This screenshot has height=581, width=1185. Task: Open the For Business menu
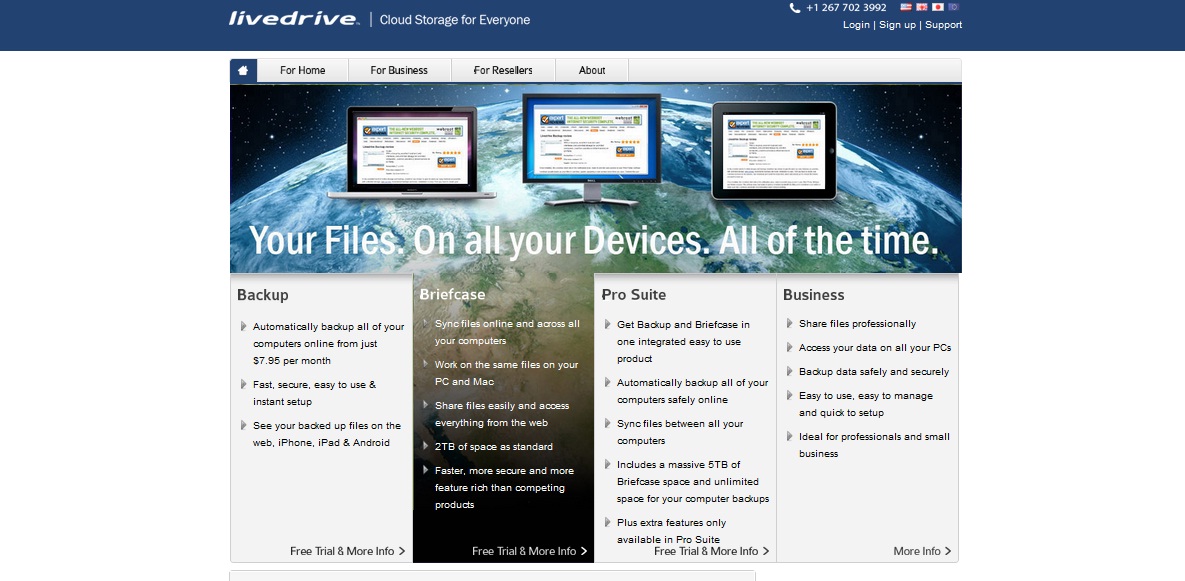pos(399,70)
